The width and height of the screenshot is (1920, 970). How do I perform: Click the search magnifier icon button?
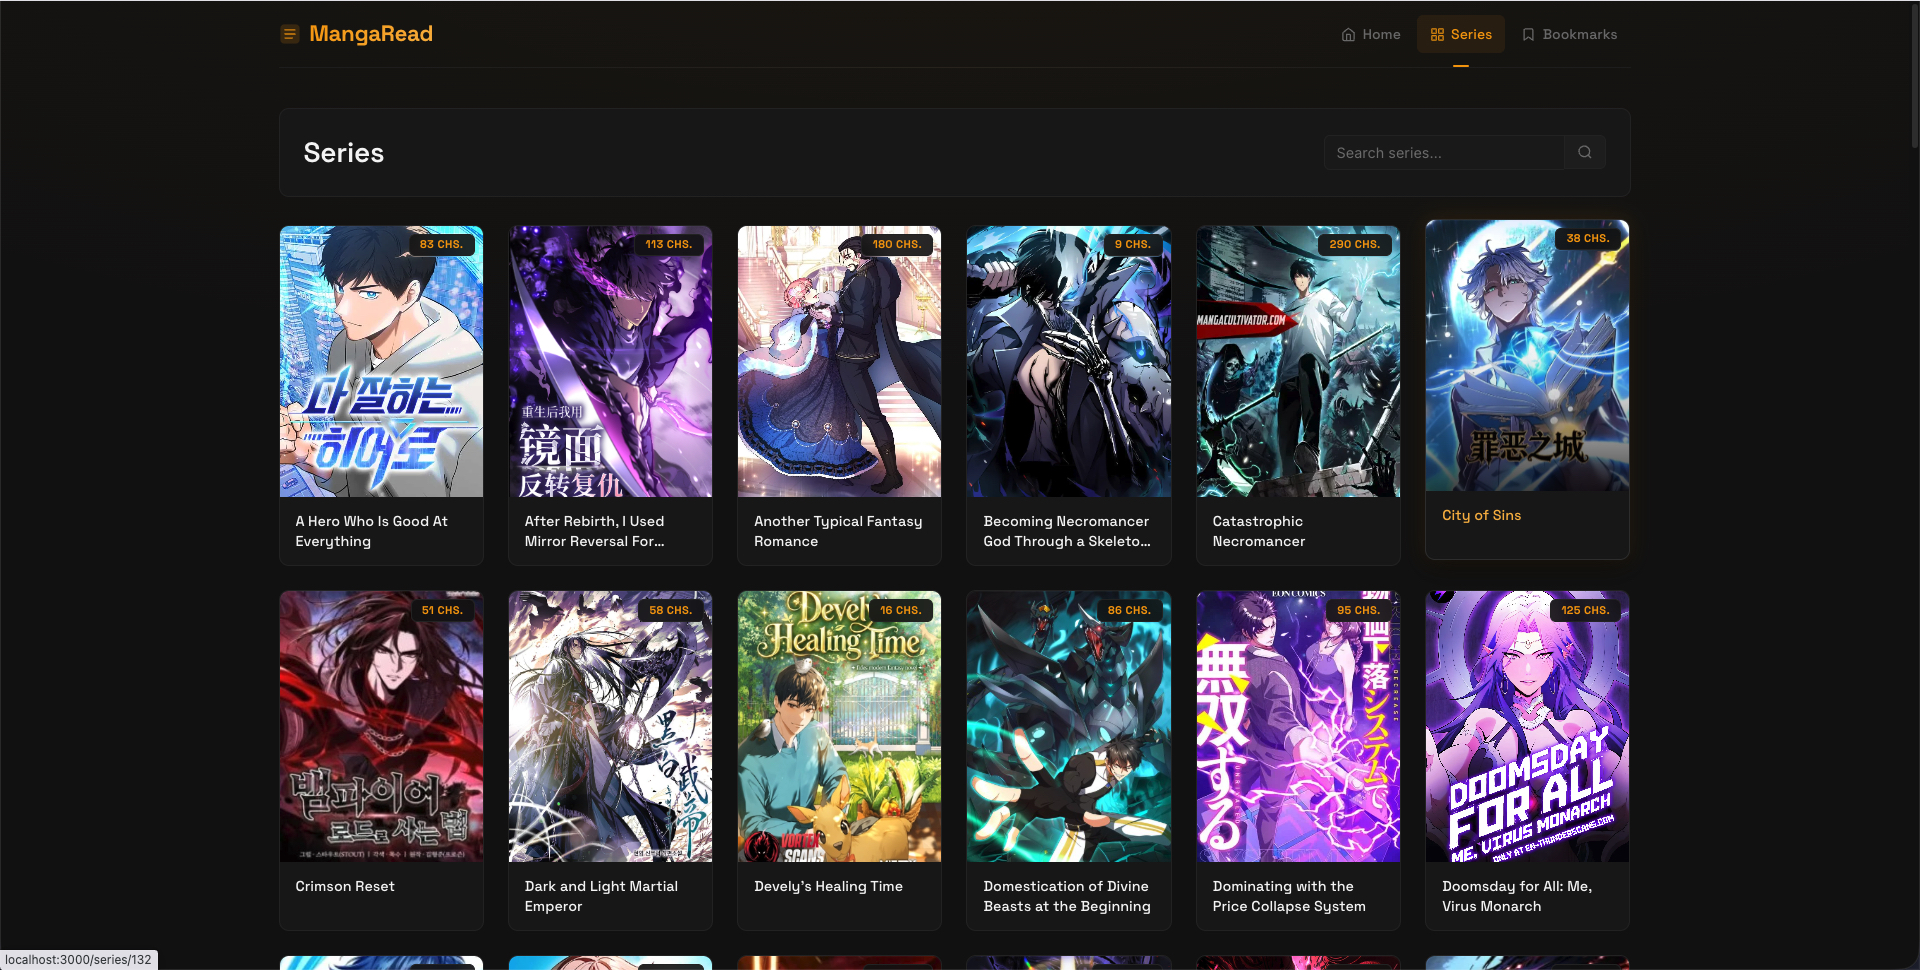tap(1585, 152)
